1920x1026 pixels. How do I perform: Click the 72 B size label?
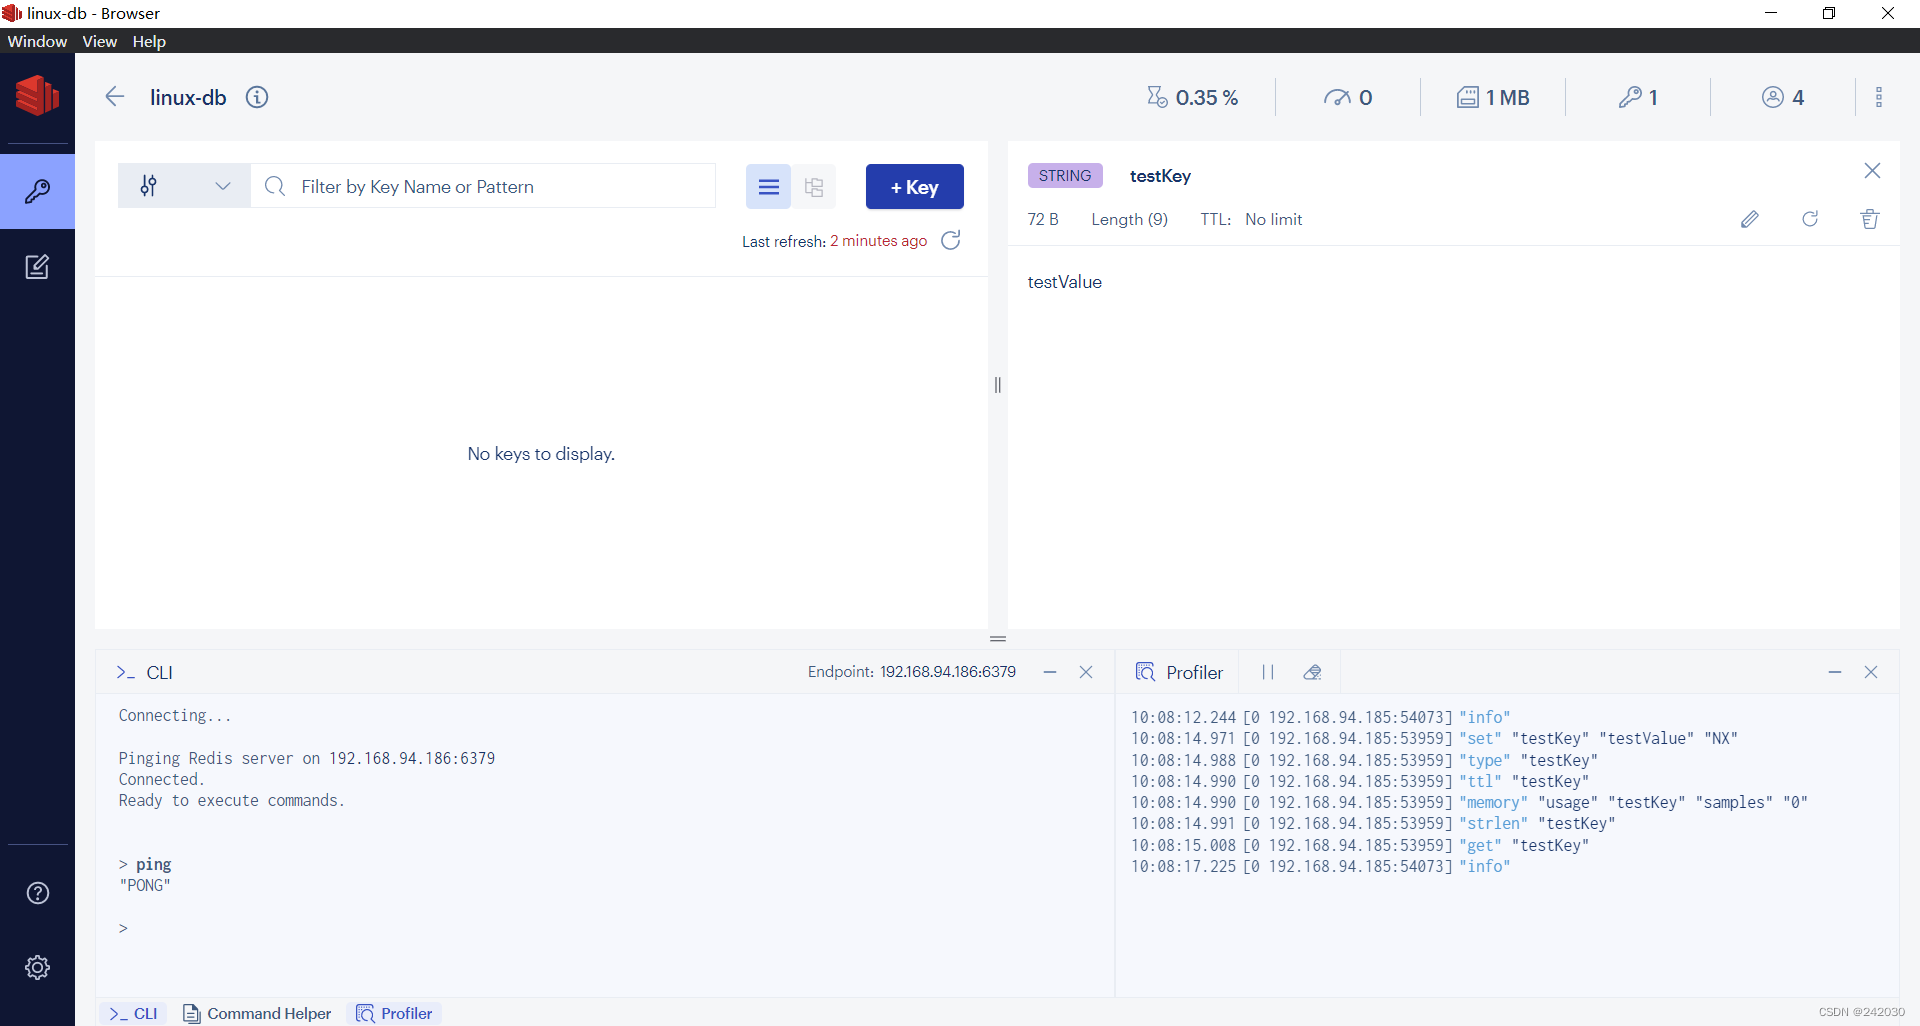click(1043, 219)
